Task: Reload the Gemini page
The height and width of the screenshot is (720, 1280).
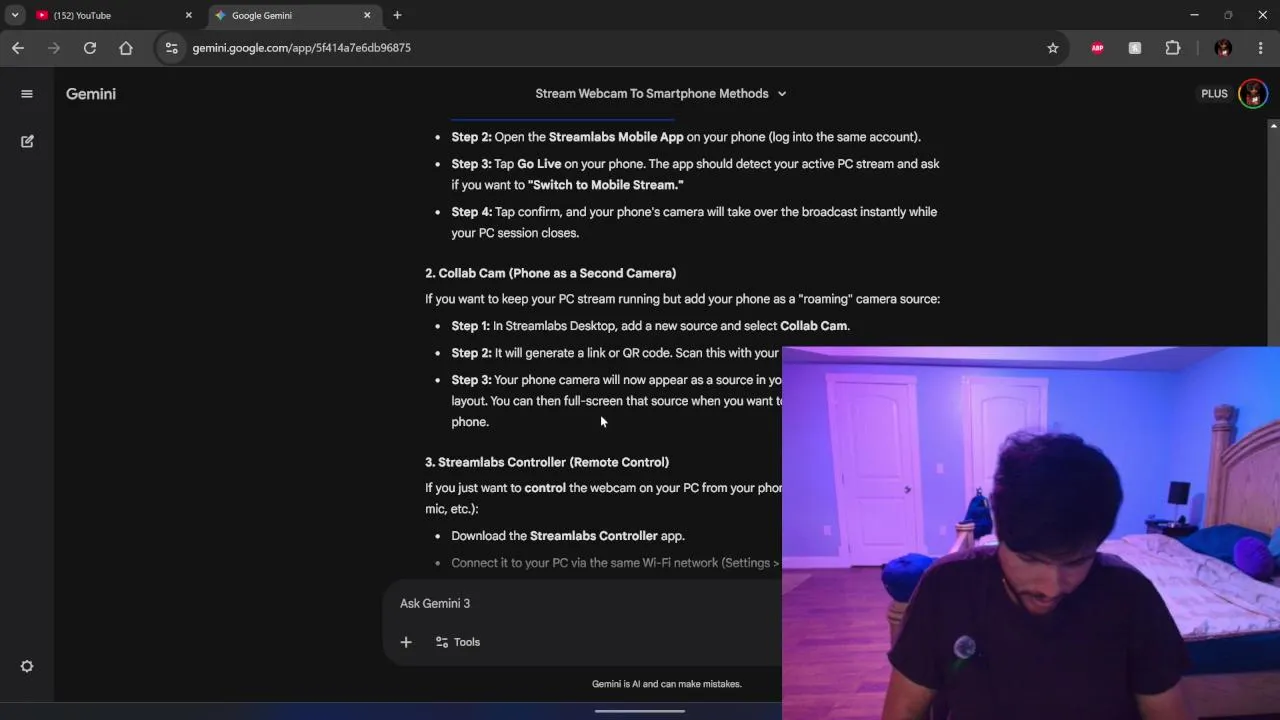Action: tap(90, 48)
